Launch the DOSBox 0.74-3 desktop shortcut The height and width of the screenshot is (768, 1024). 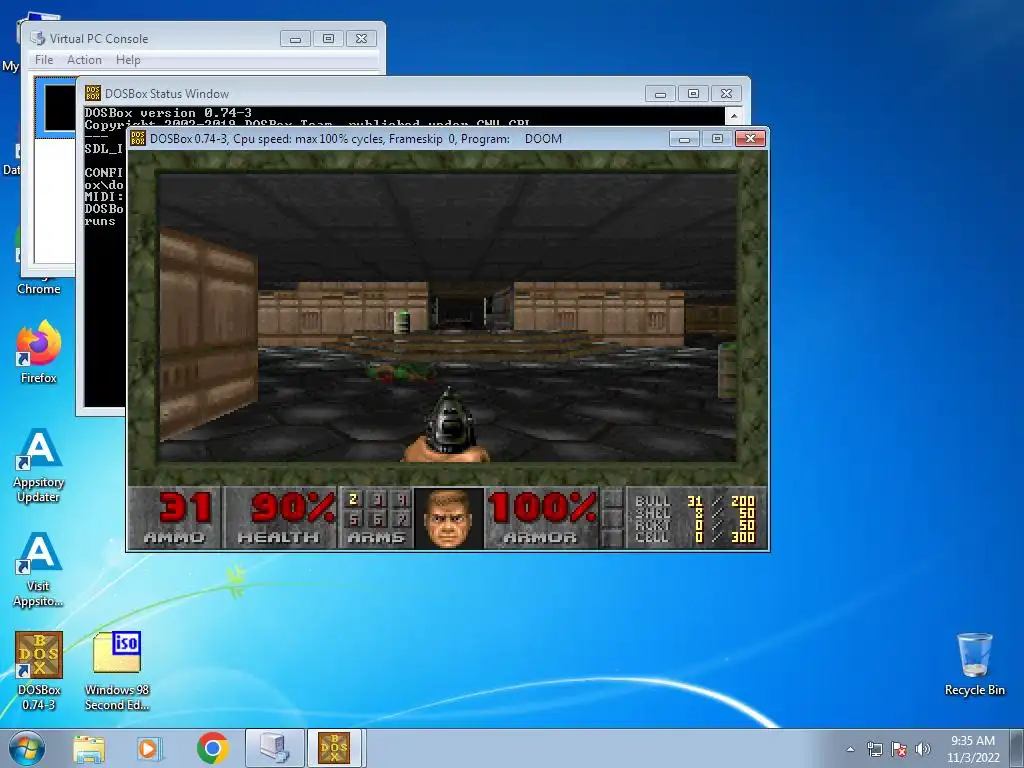[39, 671]
